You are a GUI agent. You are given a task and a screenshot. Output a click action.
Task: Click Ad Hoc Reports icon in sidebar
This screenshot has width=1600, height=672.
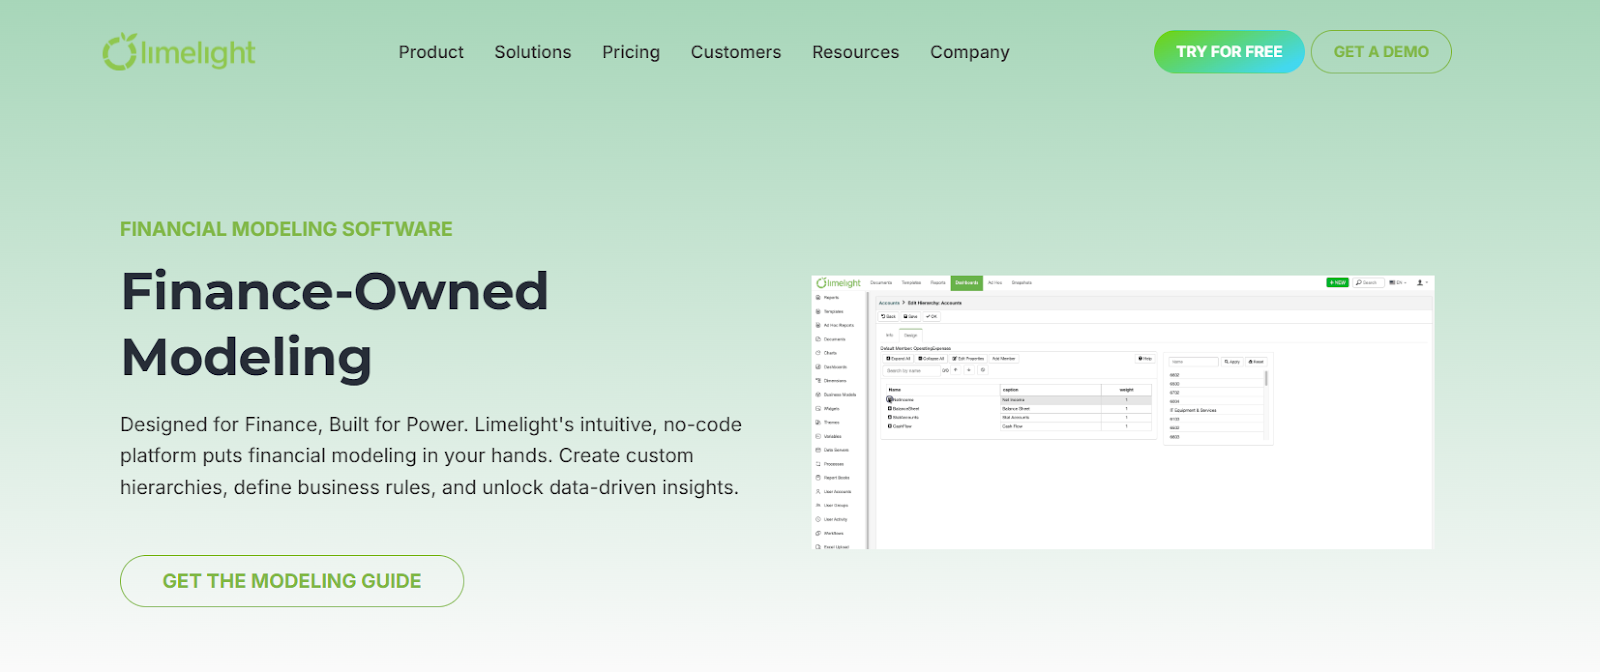(x=819, y=325)
